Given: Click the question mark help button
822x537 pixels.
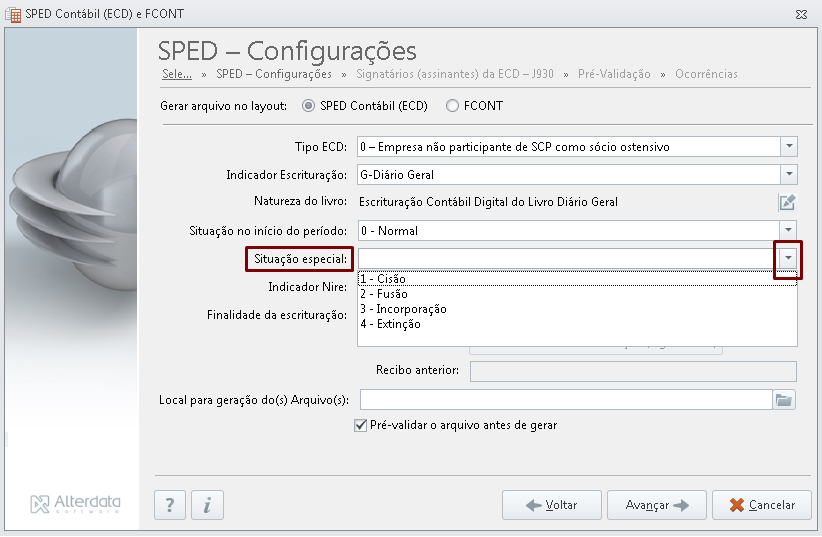Looking at the screenshot, I should click(x=170, y=505).
